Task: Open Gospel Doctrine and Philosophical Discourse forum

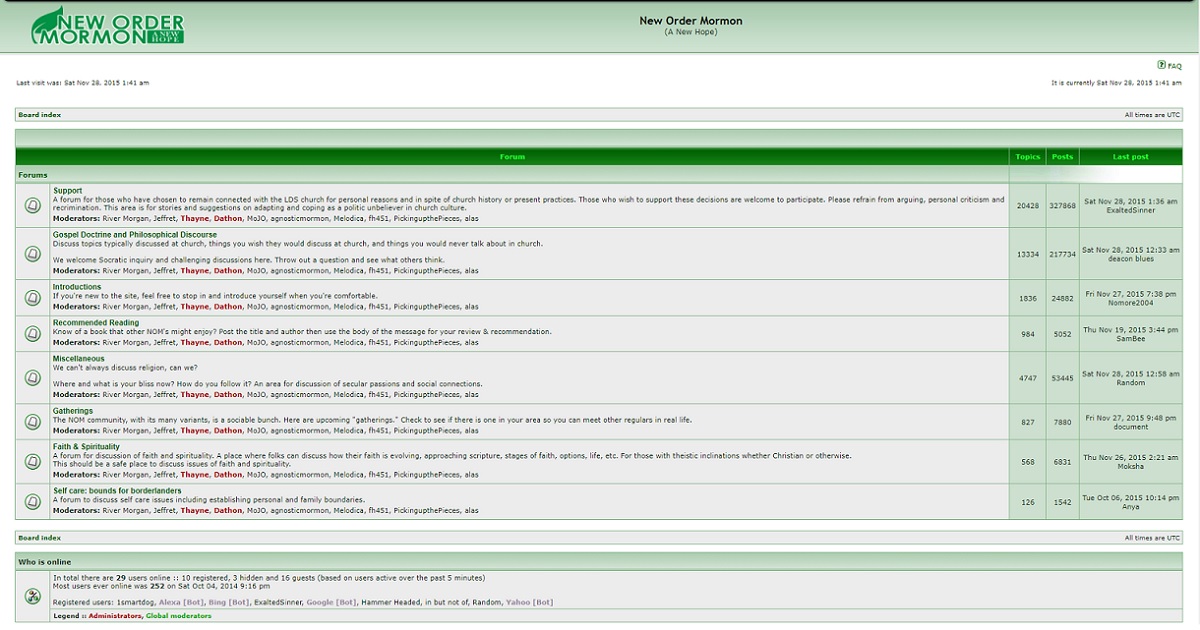Action: click(134, 235)
